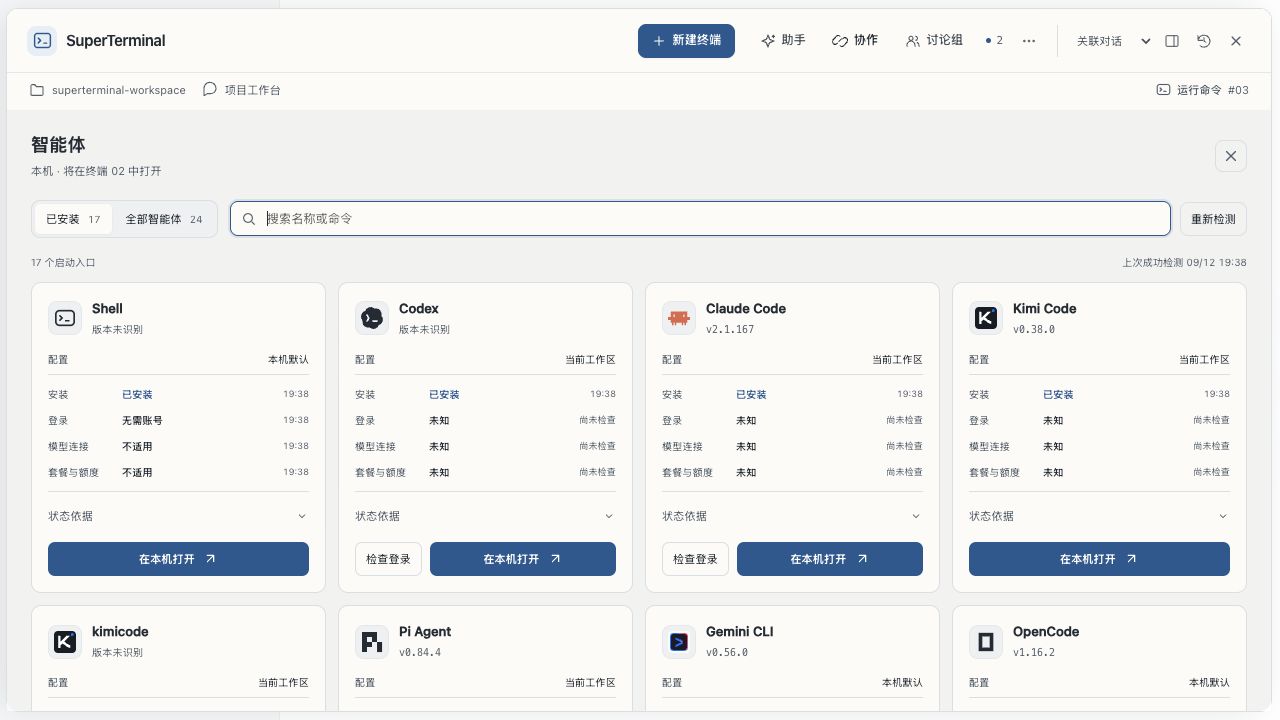Click the 17 个启动入口 label
This screenshot has height=720, width=1280.
click(63, 263)
